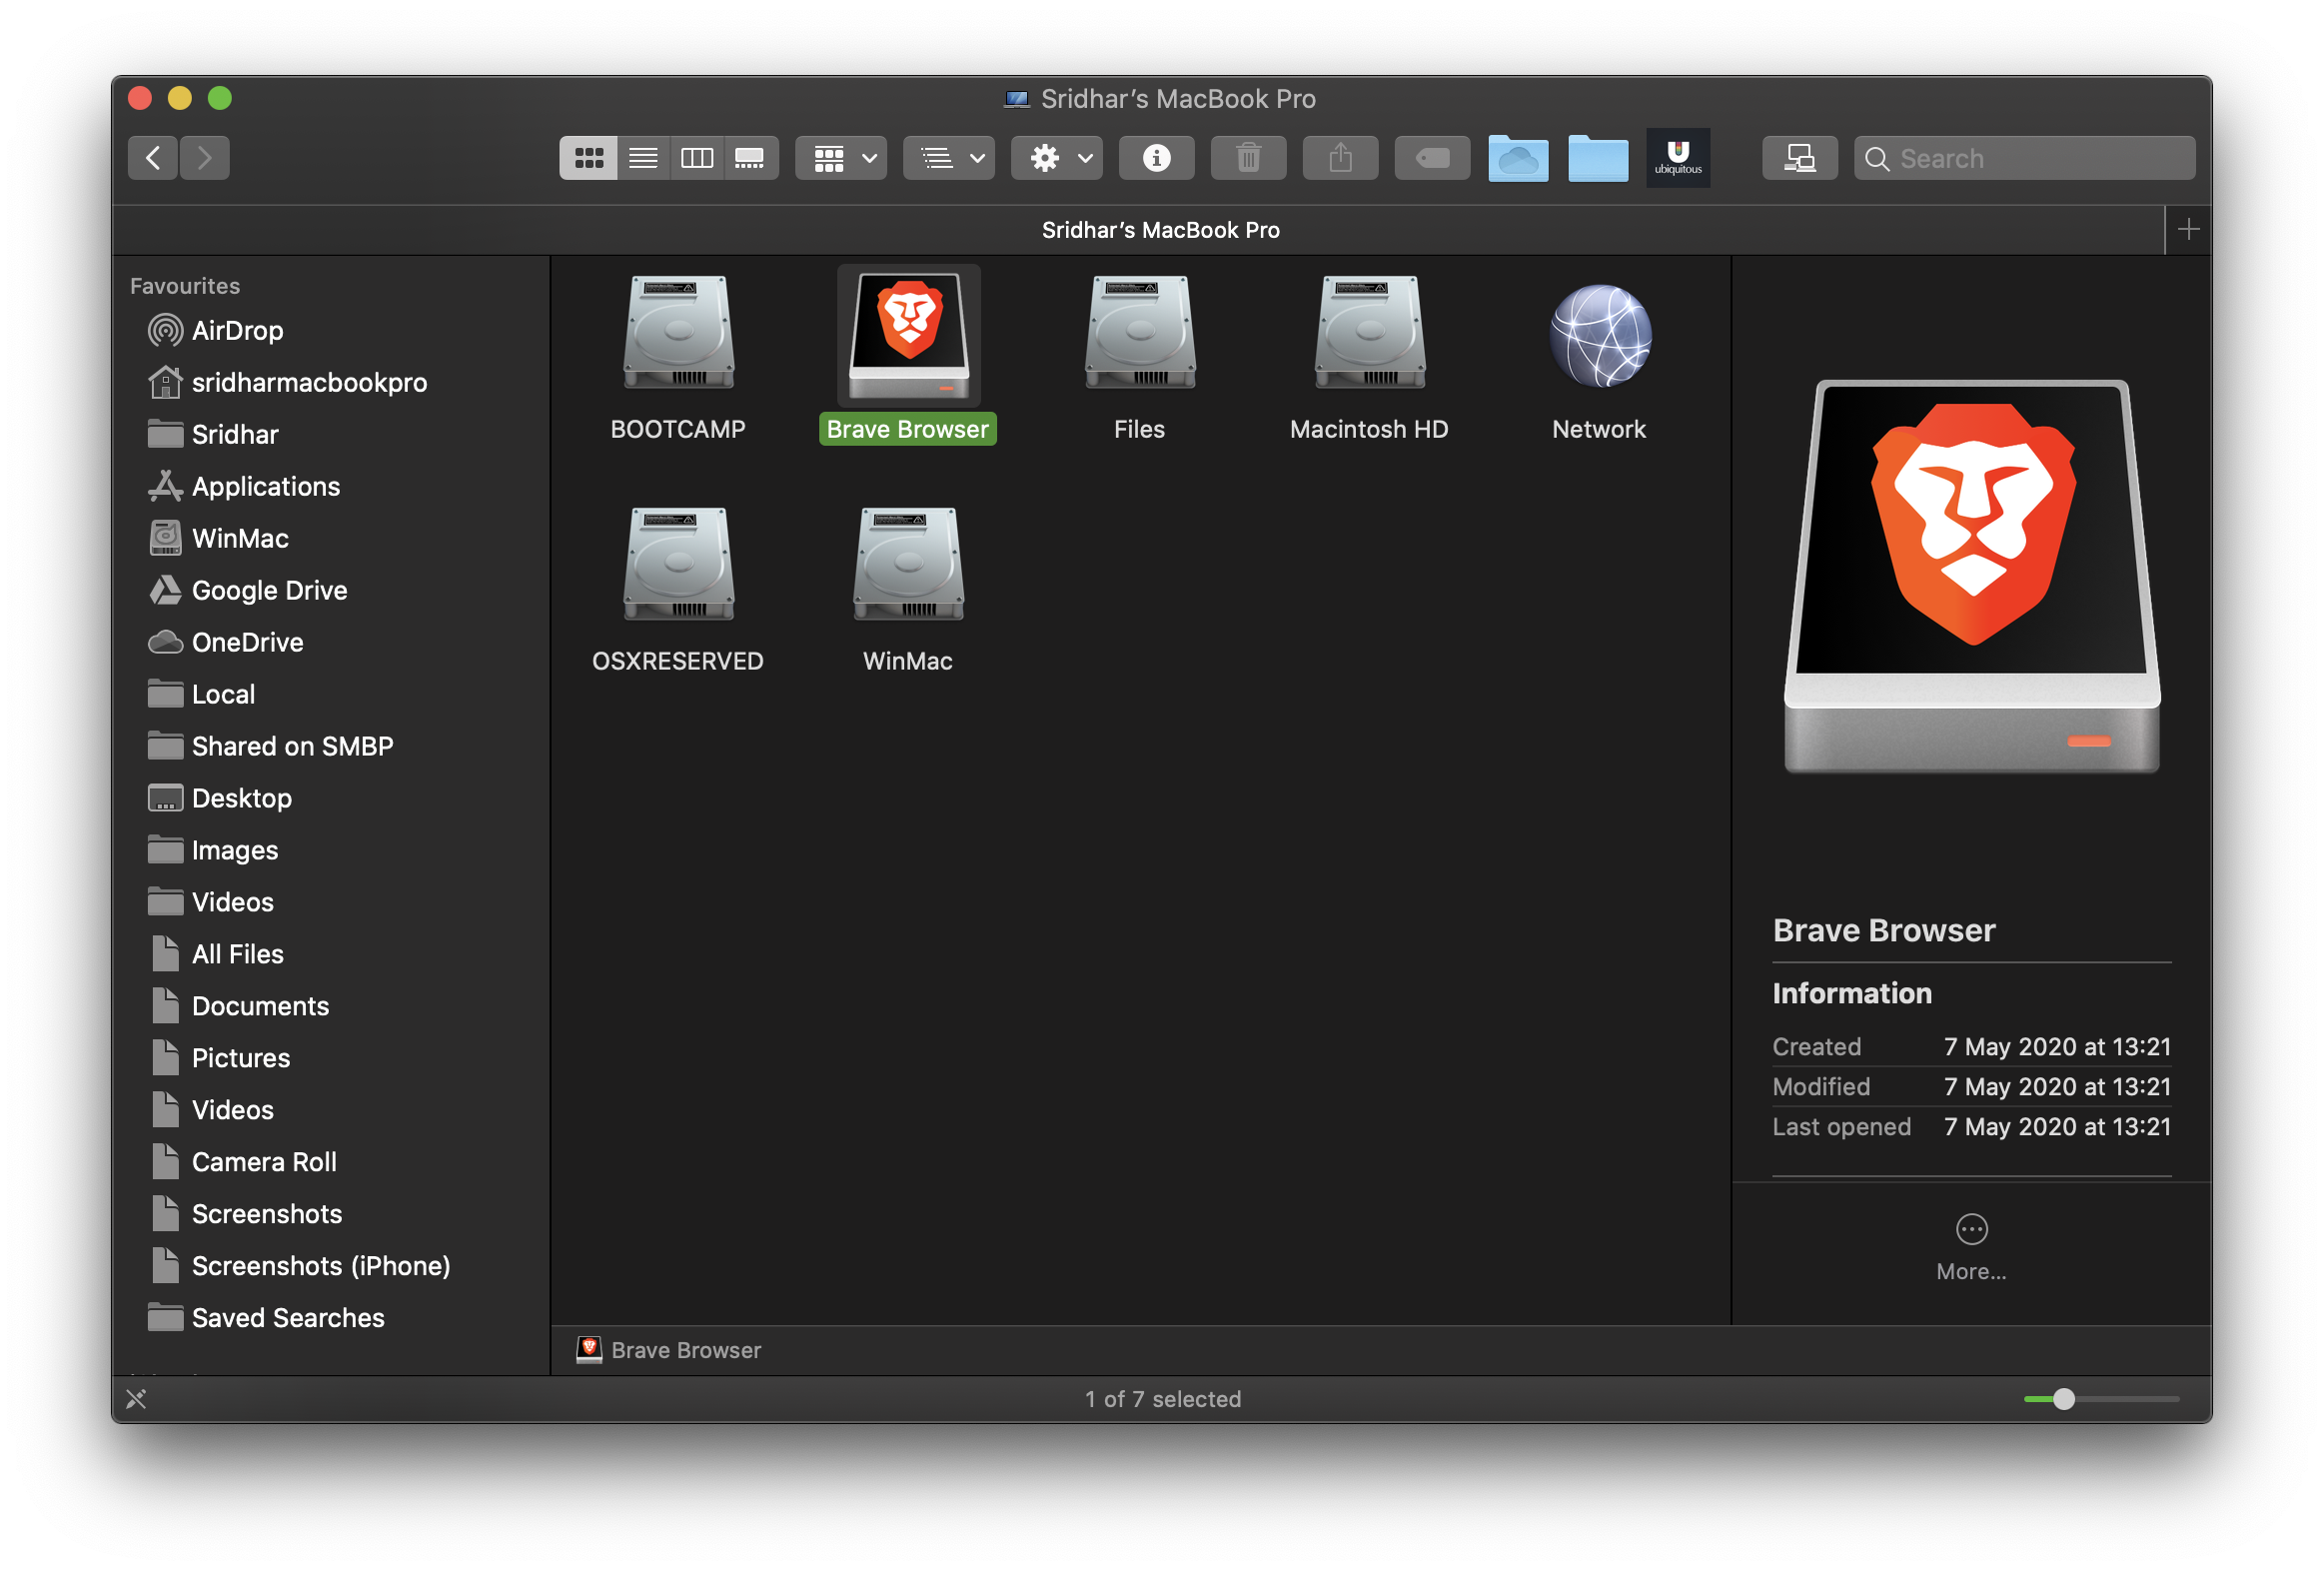Switch to column view mode
Viewport: 2324px width, 1571px height.
697,158
